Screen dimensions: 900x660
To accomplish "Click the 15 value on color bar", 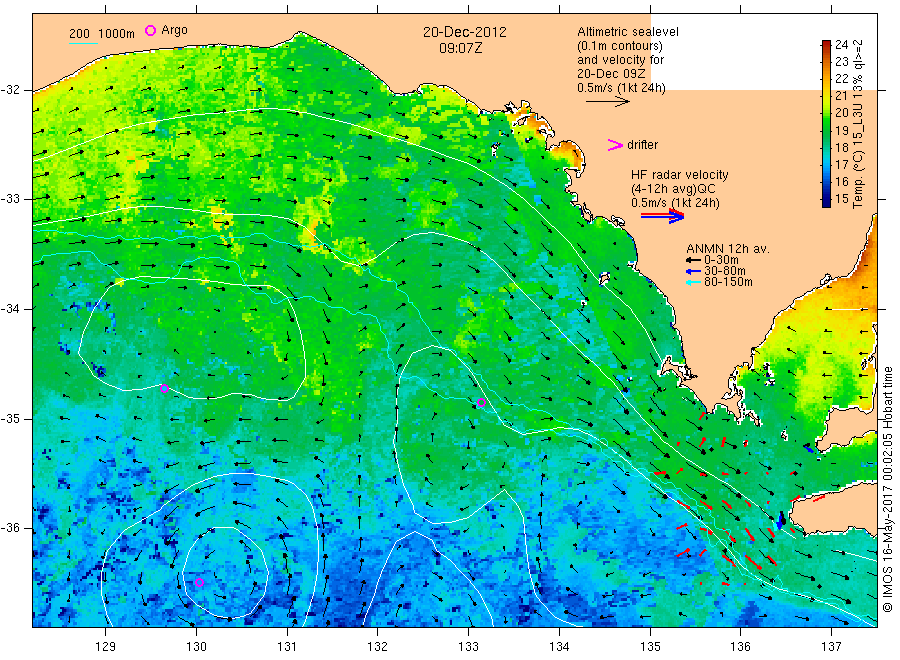I will tap(841, 199).
